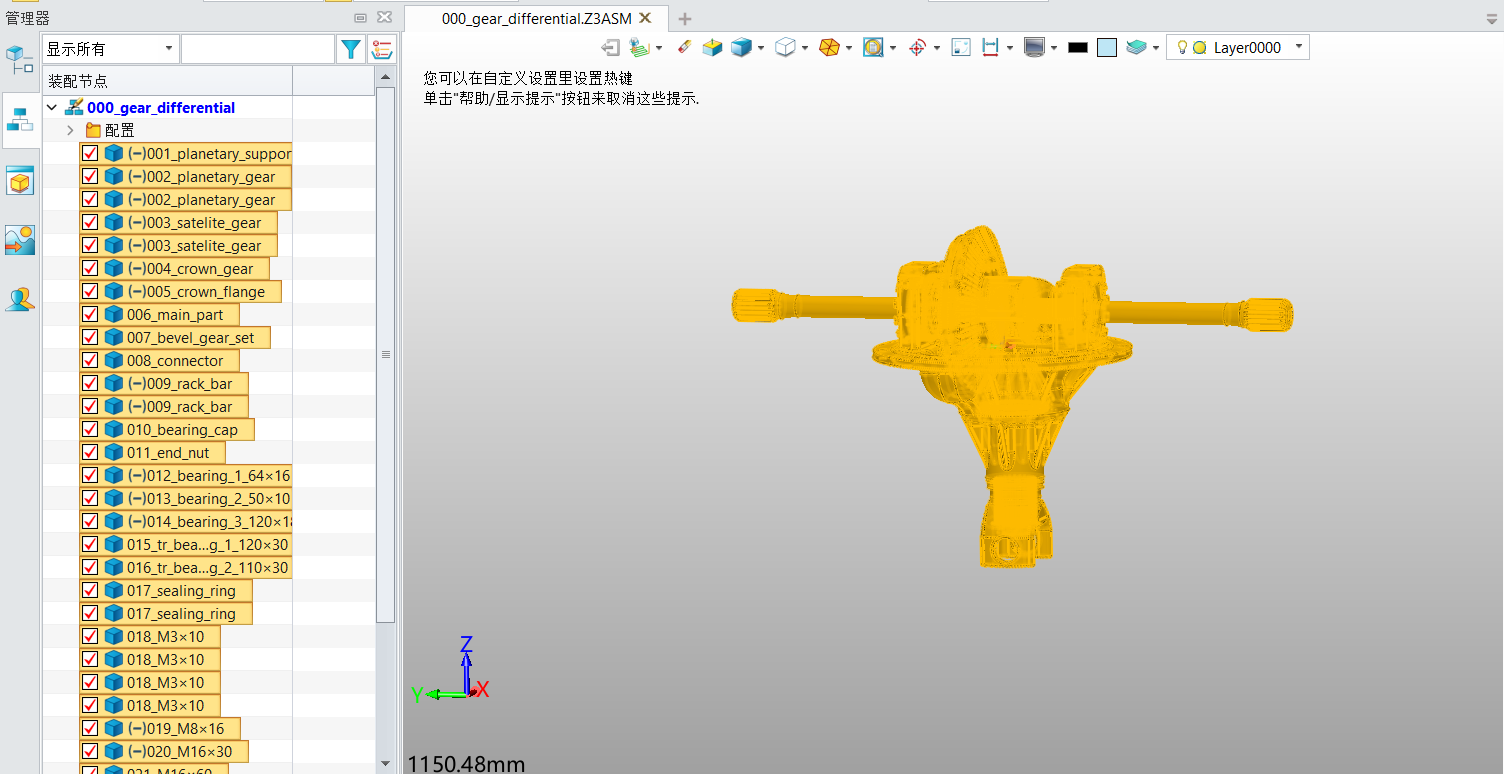The image size is (1504, 774).
Task: Click the dimension measure icon
Action: [991, 47]
